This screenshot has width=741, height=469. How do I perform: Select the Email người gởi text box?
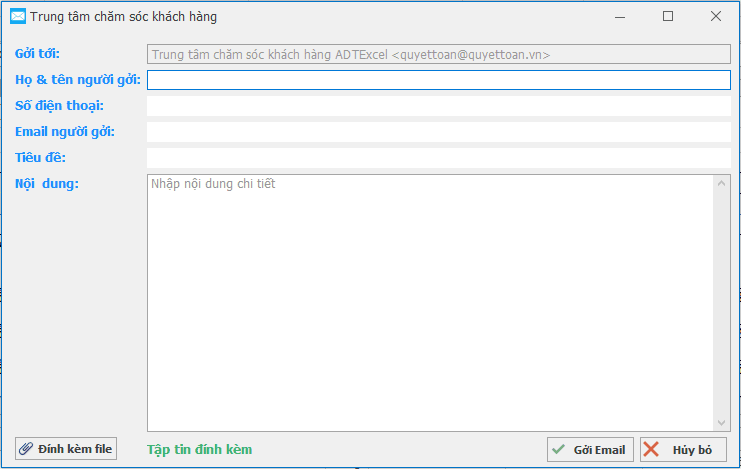[438, 132]
